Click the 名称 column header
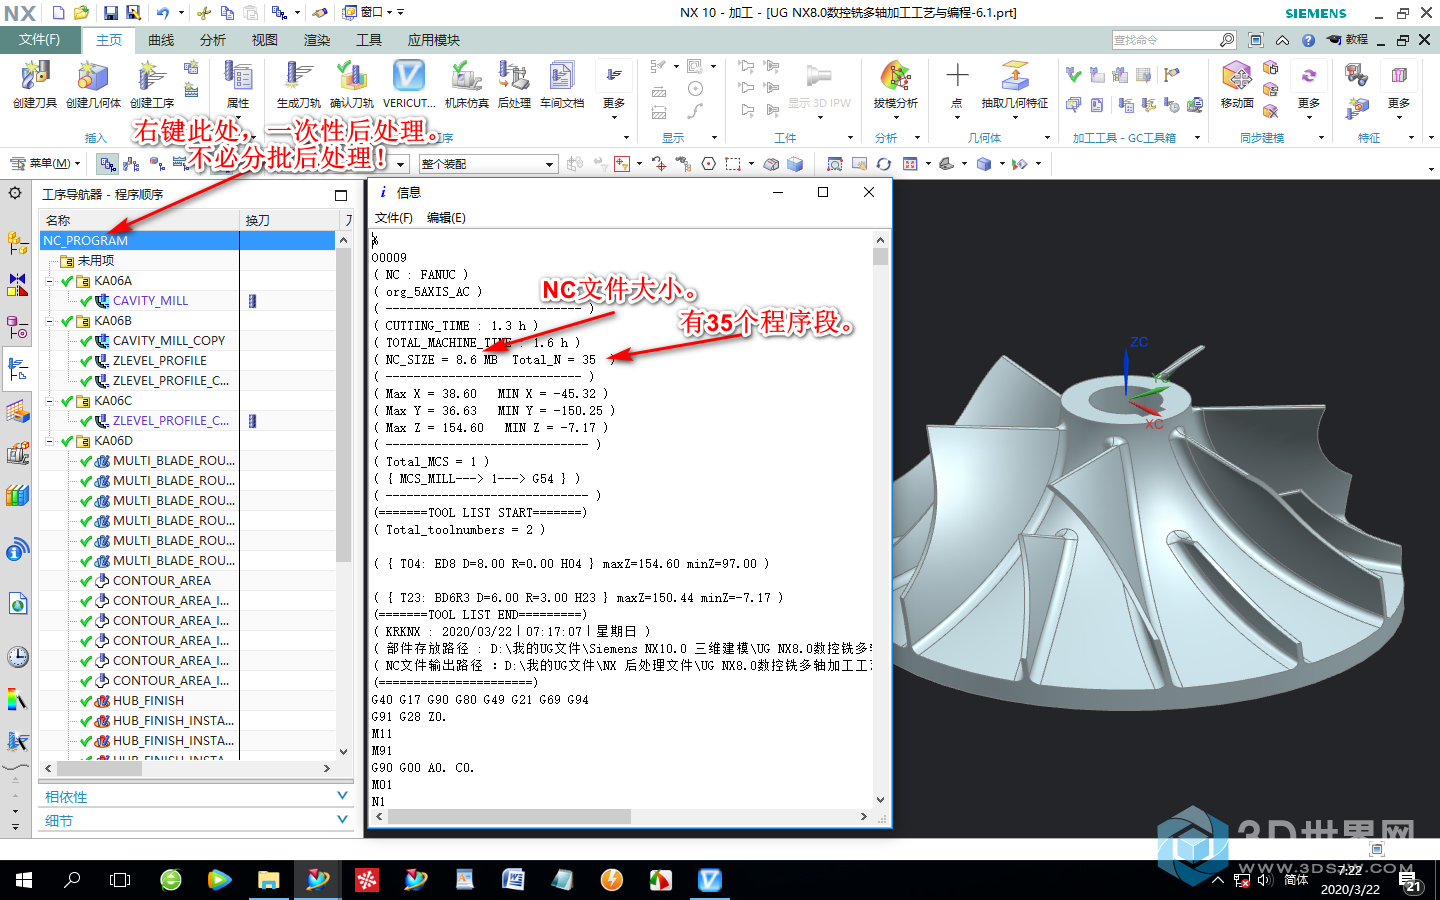The image size is (1440, 900). (x=140, y=220)
